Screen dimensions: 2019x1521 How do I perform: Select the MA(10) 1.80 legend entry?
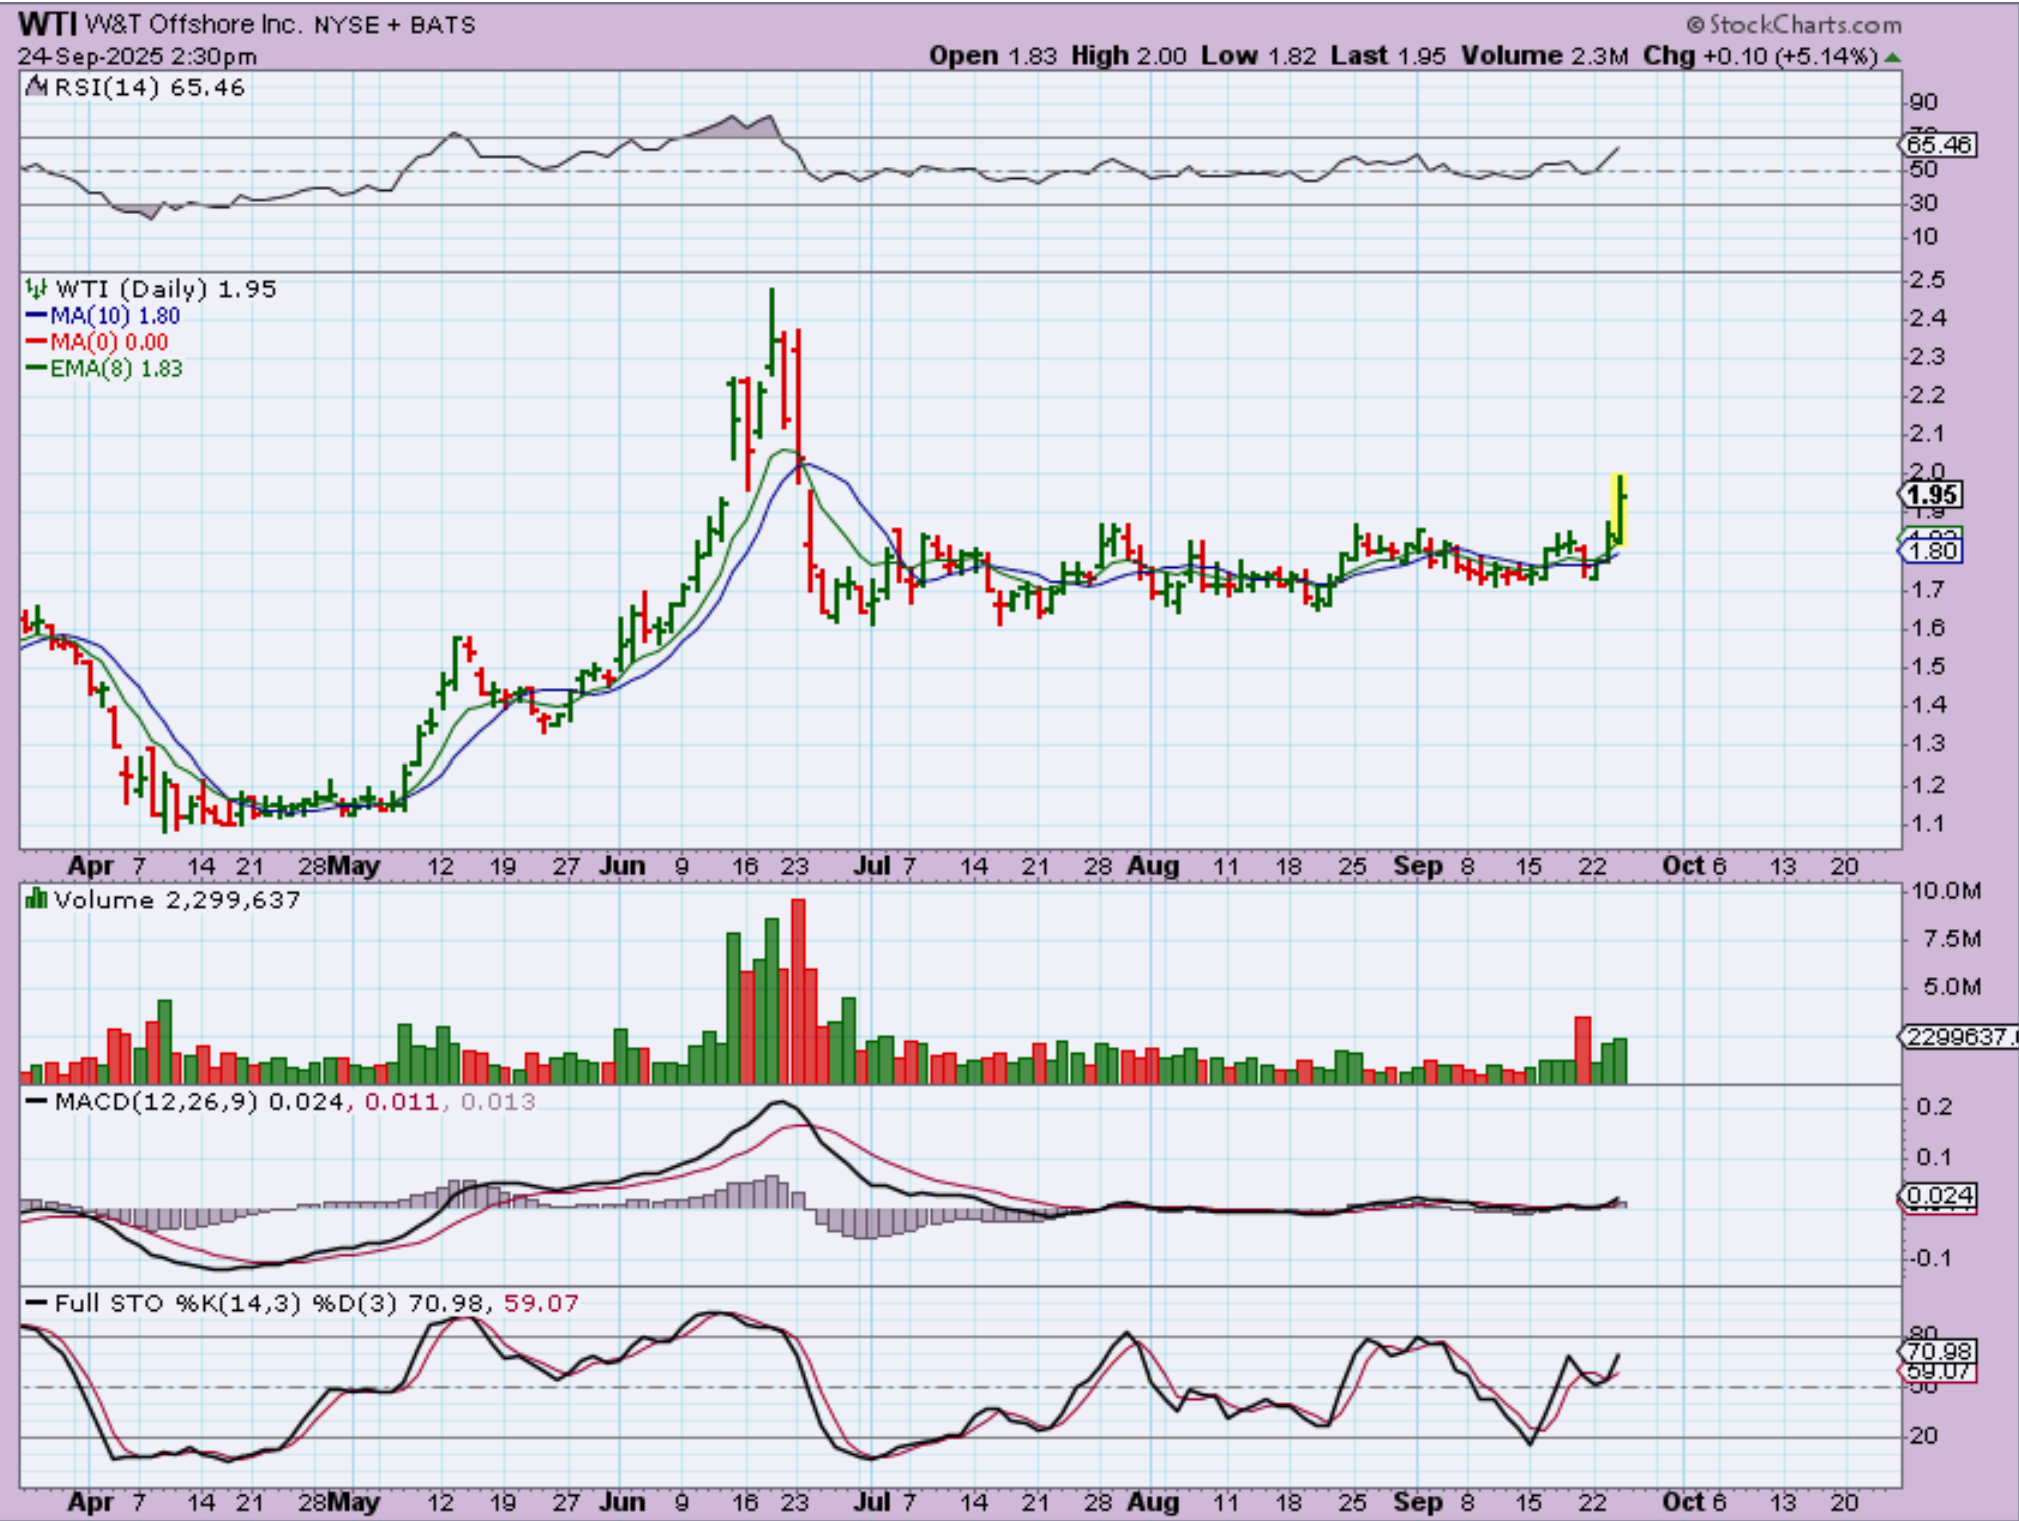pos(102,316)
